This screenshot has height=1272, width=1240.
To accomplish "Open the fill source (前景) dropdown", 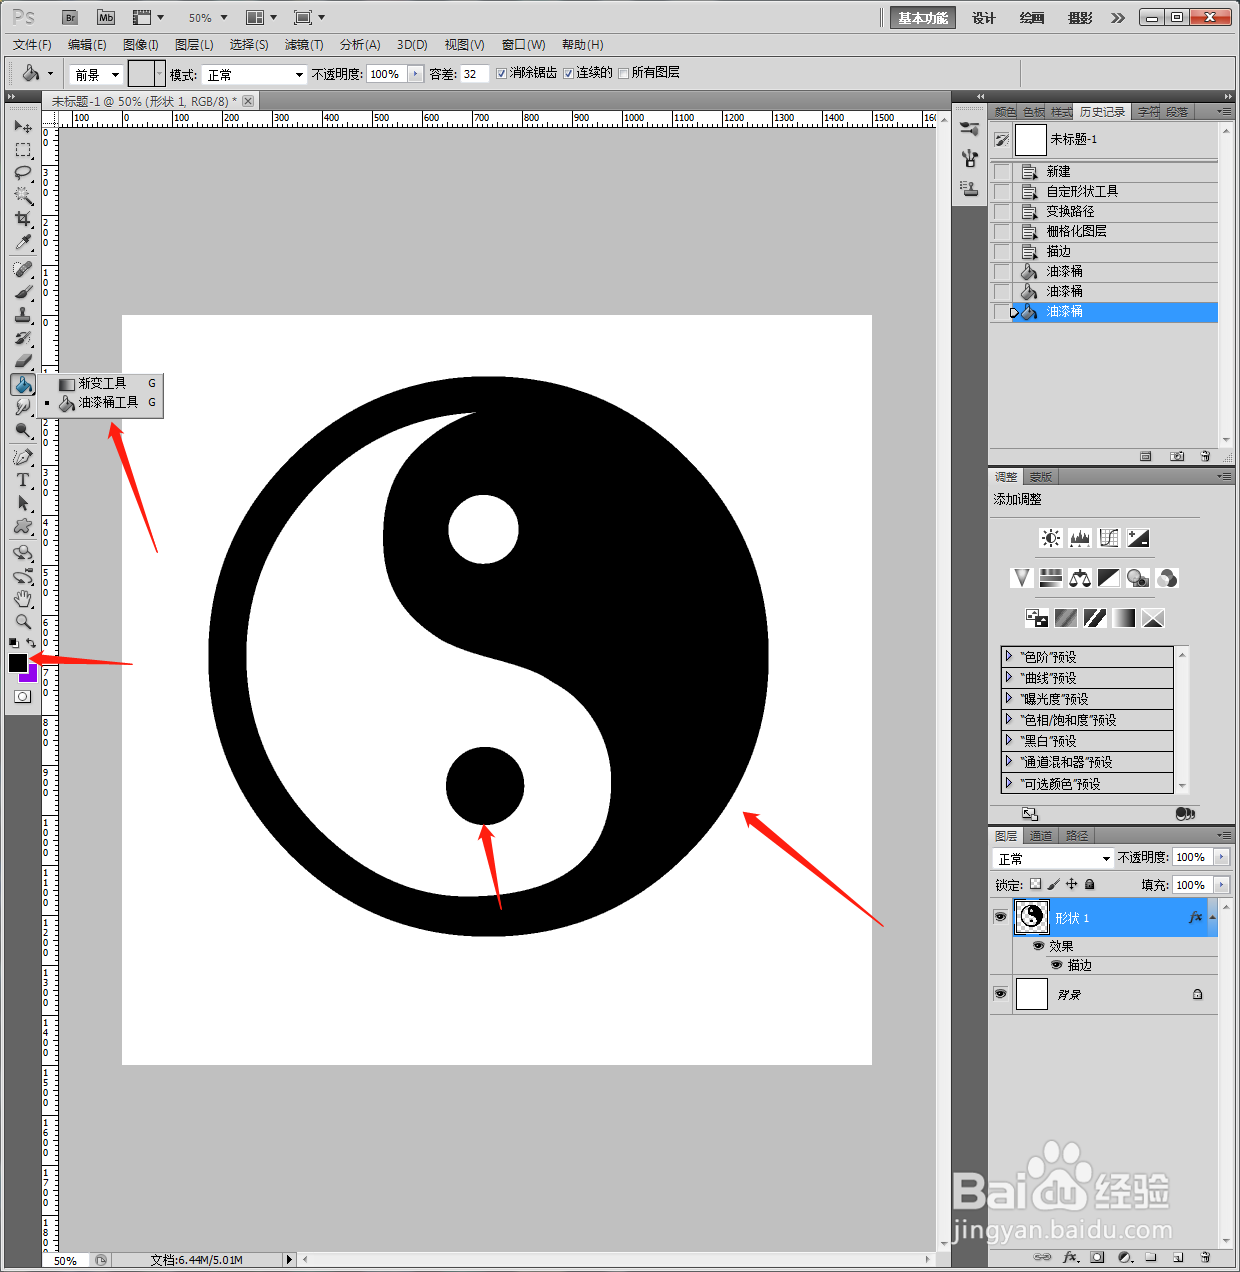I will coord(97,74).
